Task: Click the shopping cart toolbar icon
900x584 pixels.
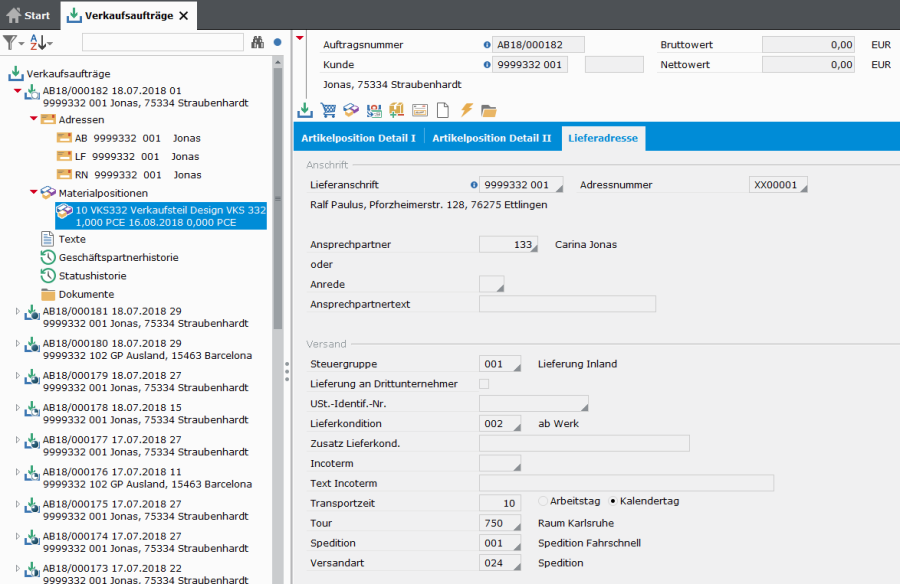Action: pyautogui.click(x=328, y=110)
